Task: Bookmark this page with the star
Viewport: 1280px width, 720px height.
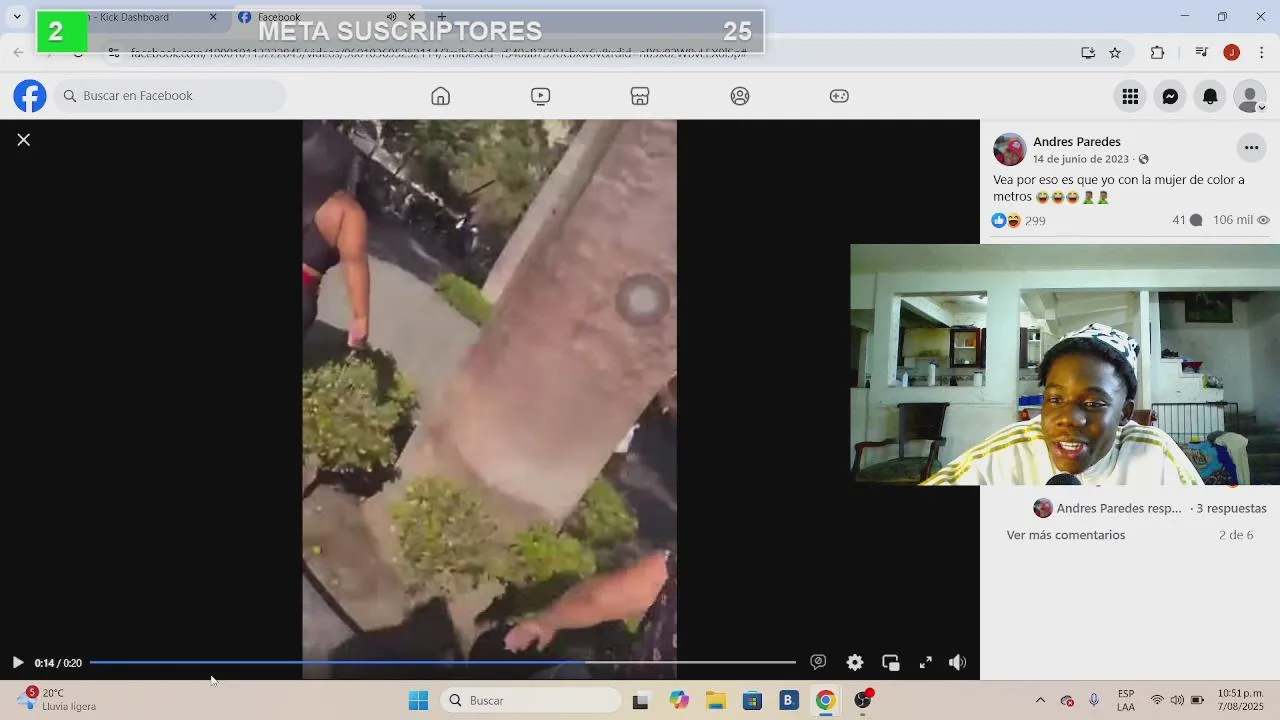Action: [1115, 53]
